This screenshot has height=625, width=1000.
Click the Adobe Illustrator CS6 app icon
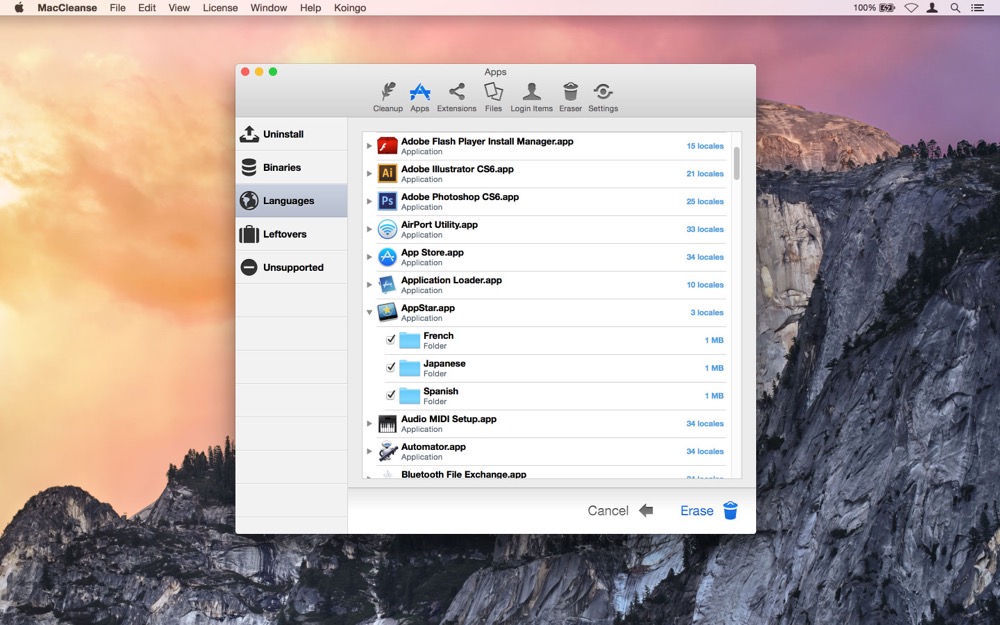pyautogui.click(x=387, y=173)
